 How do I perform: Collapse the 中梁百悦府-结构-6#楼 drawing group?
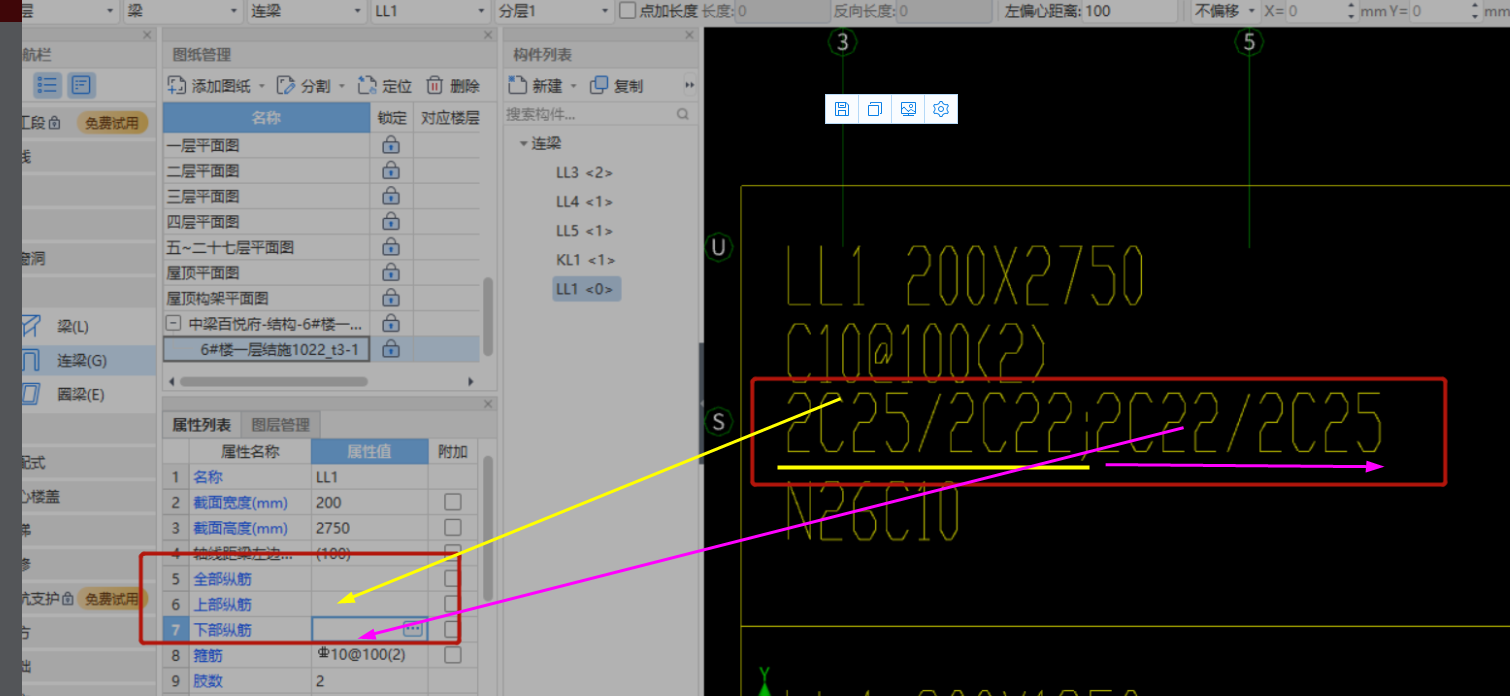tap(173, 324)
